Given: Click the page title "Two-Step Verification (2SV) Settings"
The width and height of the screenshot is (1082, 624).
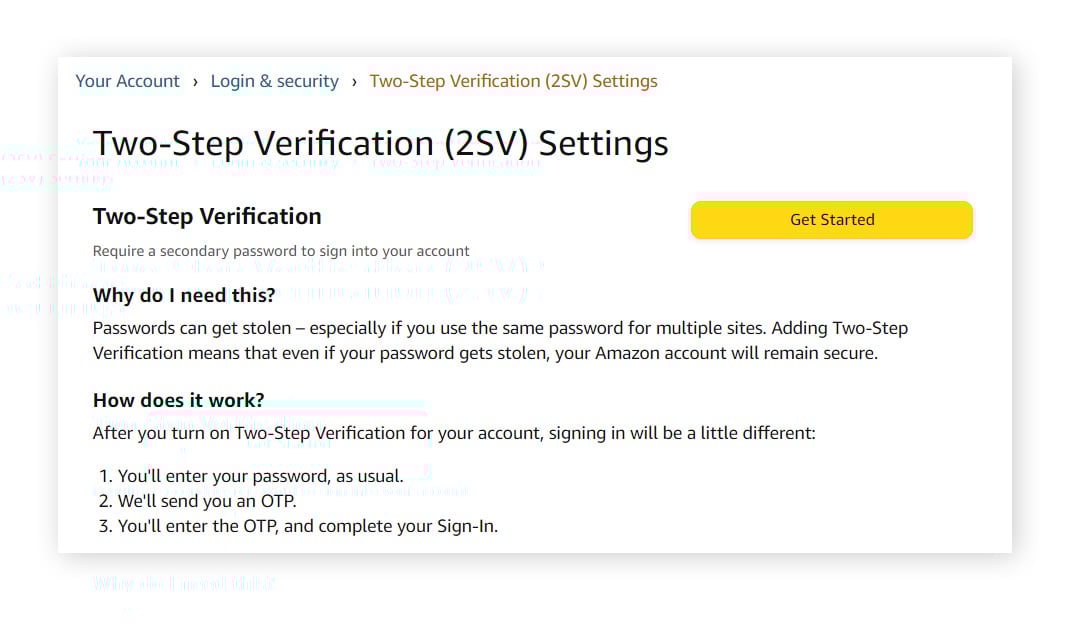Looking at the screenshot, I should (x=380, y=143).
